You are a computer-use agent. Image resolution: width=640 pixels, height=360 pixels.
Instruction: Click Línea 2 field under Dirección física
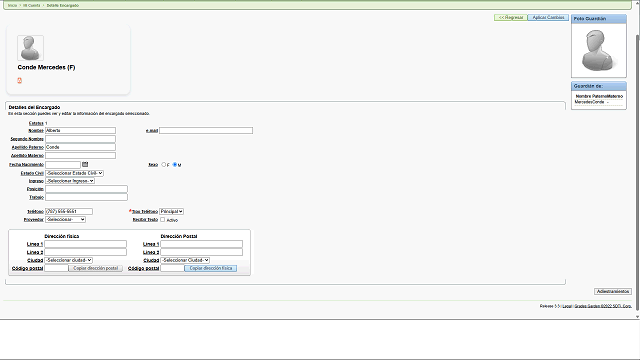tap(85, 252)
